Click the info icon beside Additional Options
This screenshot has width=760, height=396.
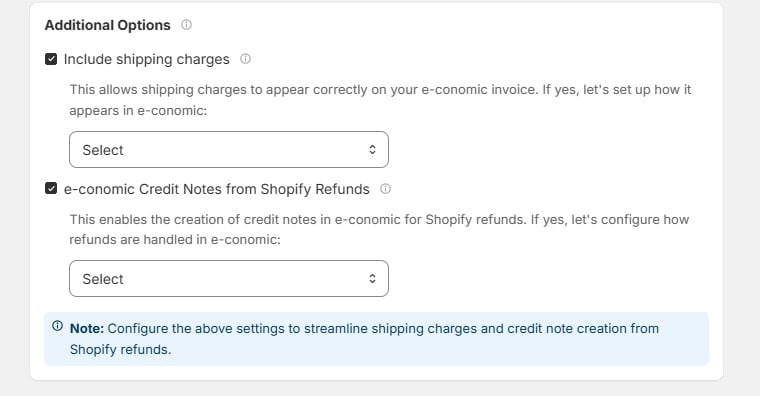[186, 25]
